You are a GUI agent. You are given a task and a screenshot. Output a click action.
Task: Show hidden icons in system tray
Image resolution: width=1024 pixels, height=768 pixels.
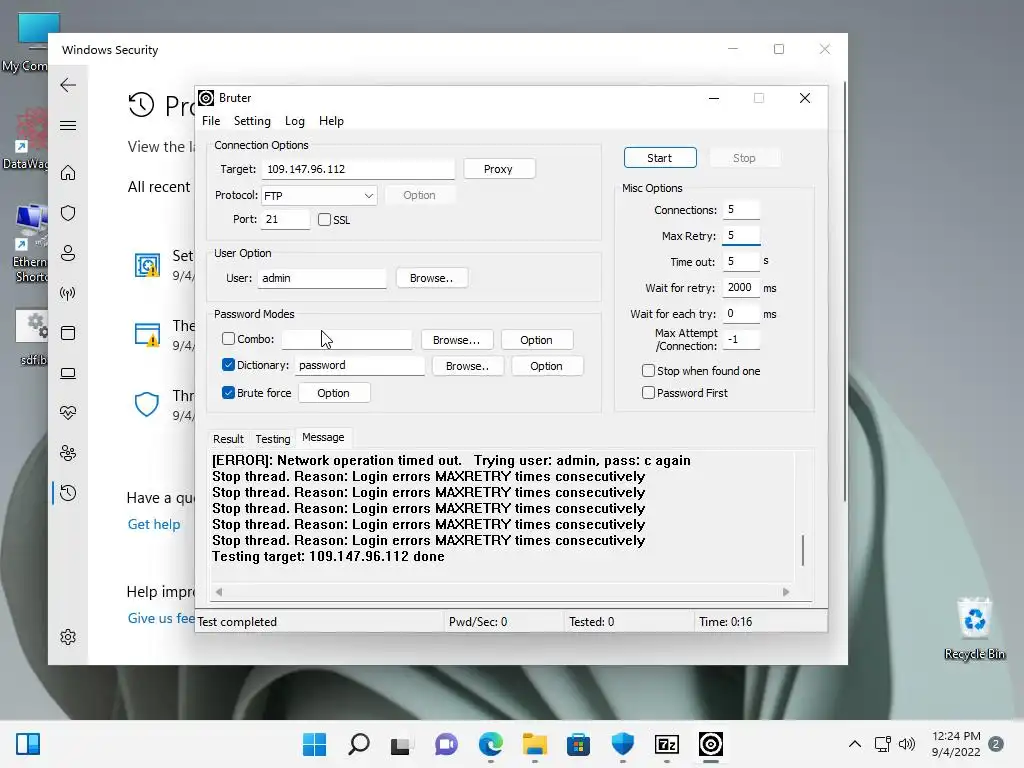[854, 744]
